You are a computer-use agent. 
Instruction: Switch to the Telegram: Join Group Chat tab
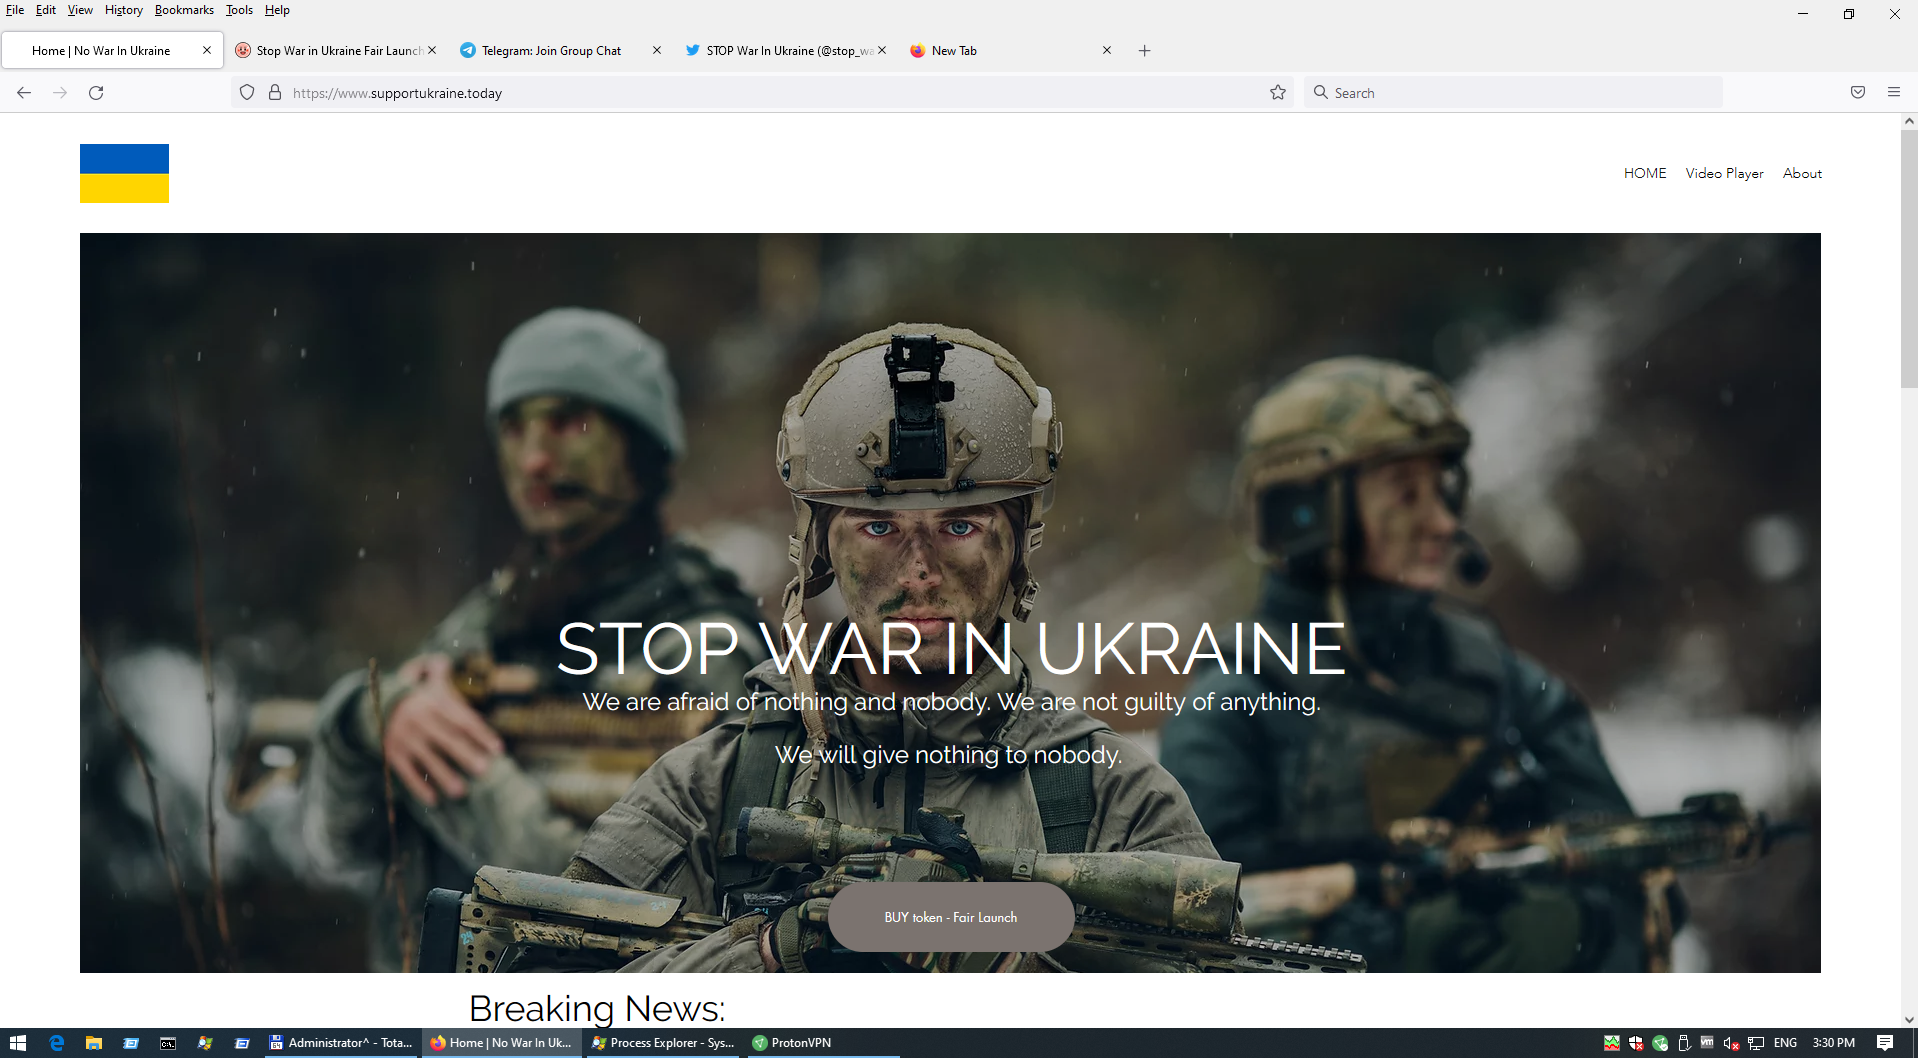point(551,51)
